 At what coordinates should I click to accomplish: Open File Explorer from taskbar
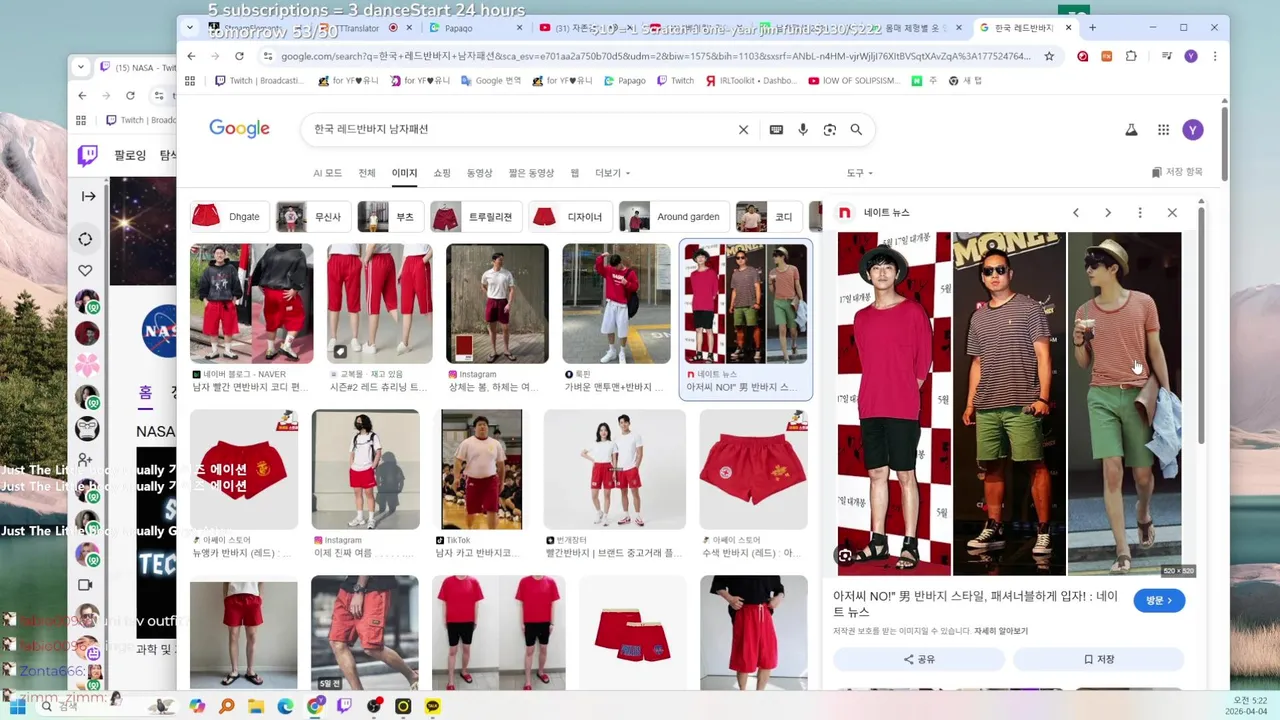coord(256,706)
